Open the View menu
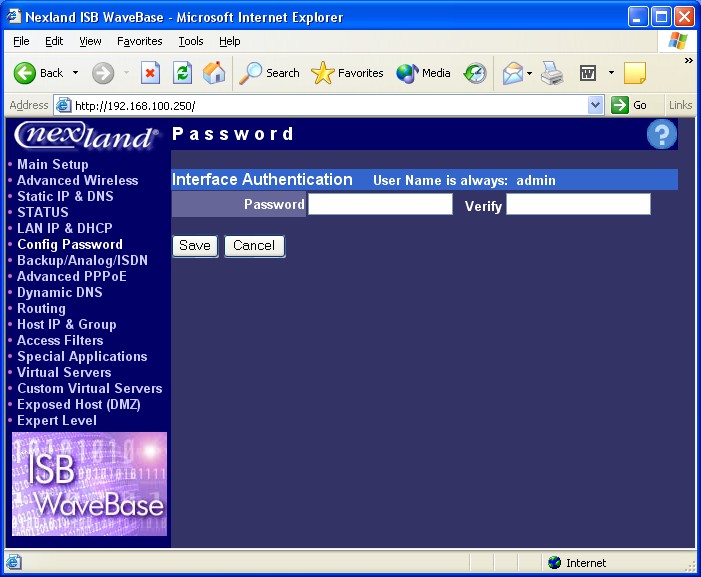The image size is (701, 577). click(x=90, y=41)
